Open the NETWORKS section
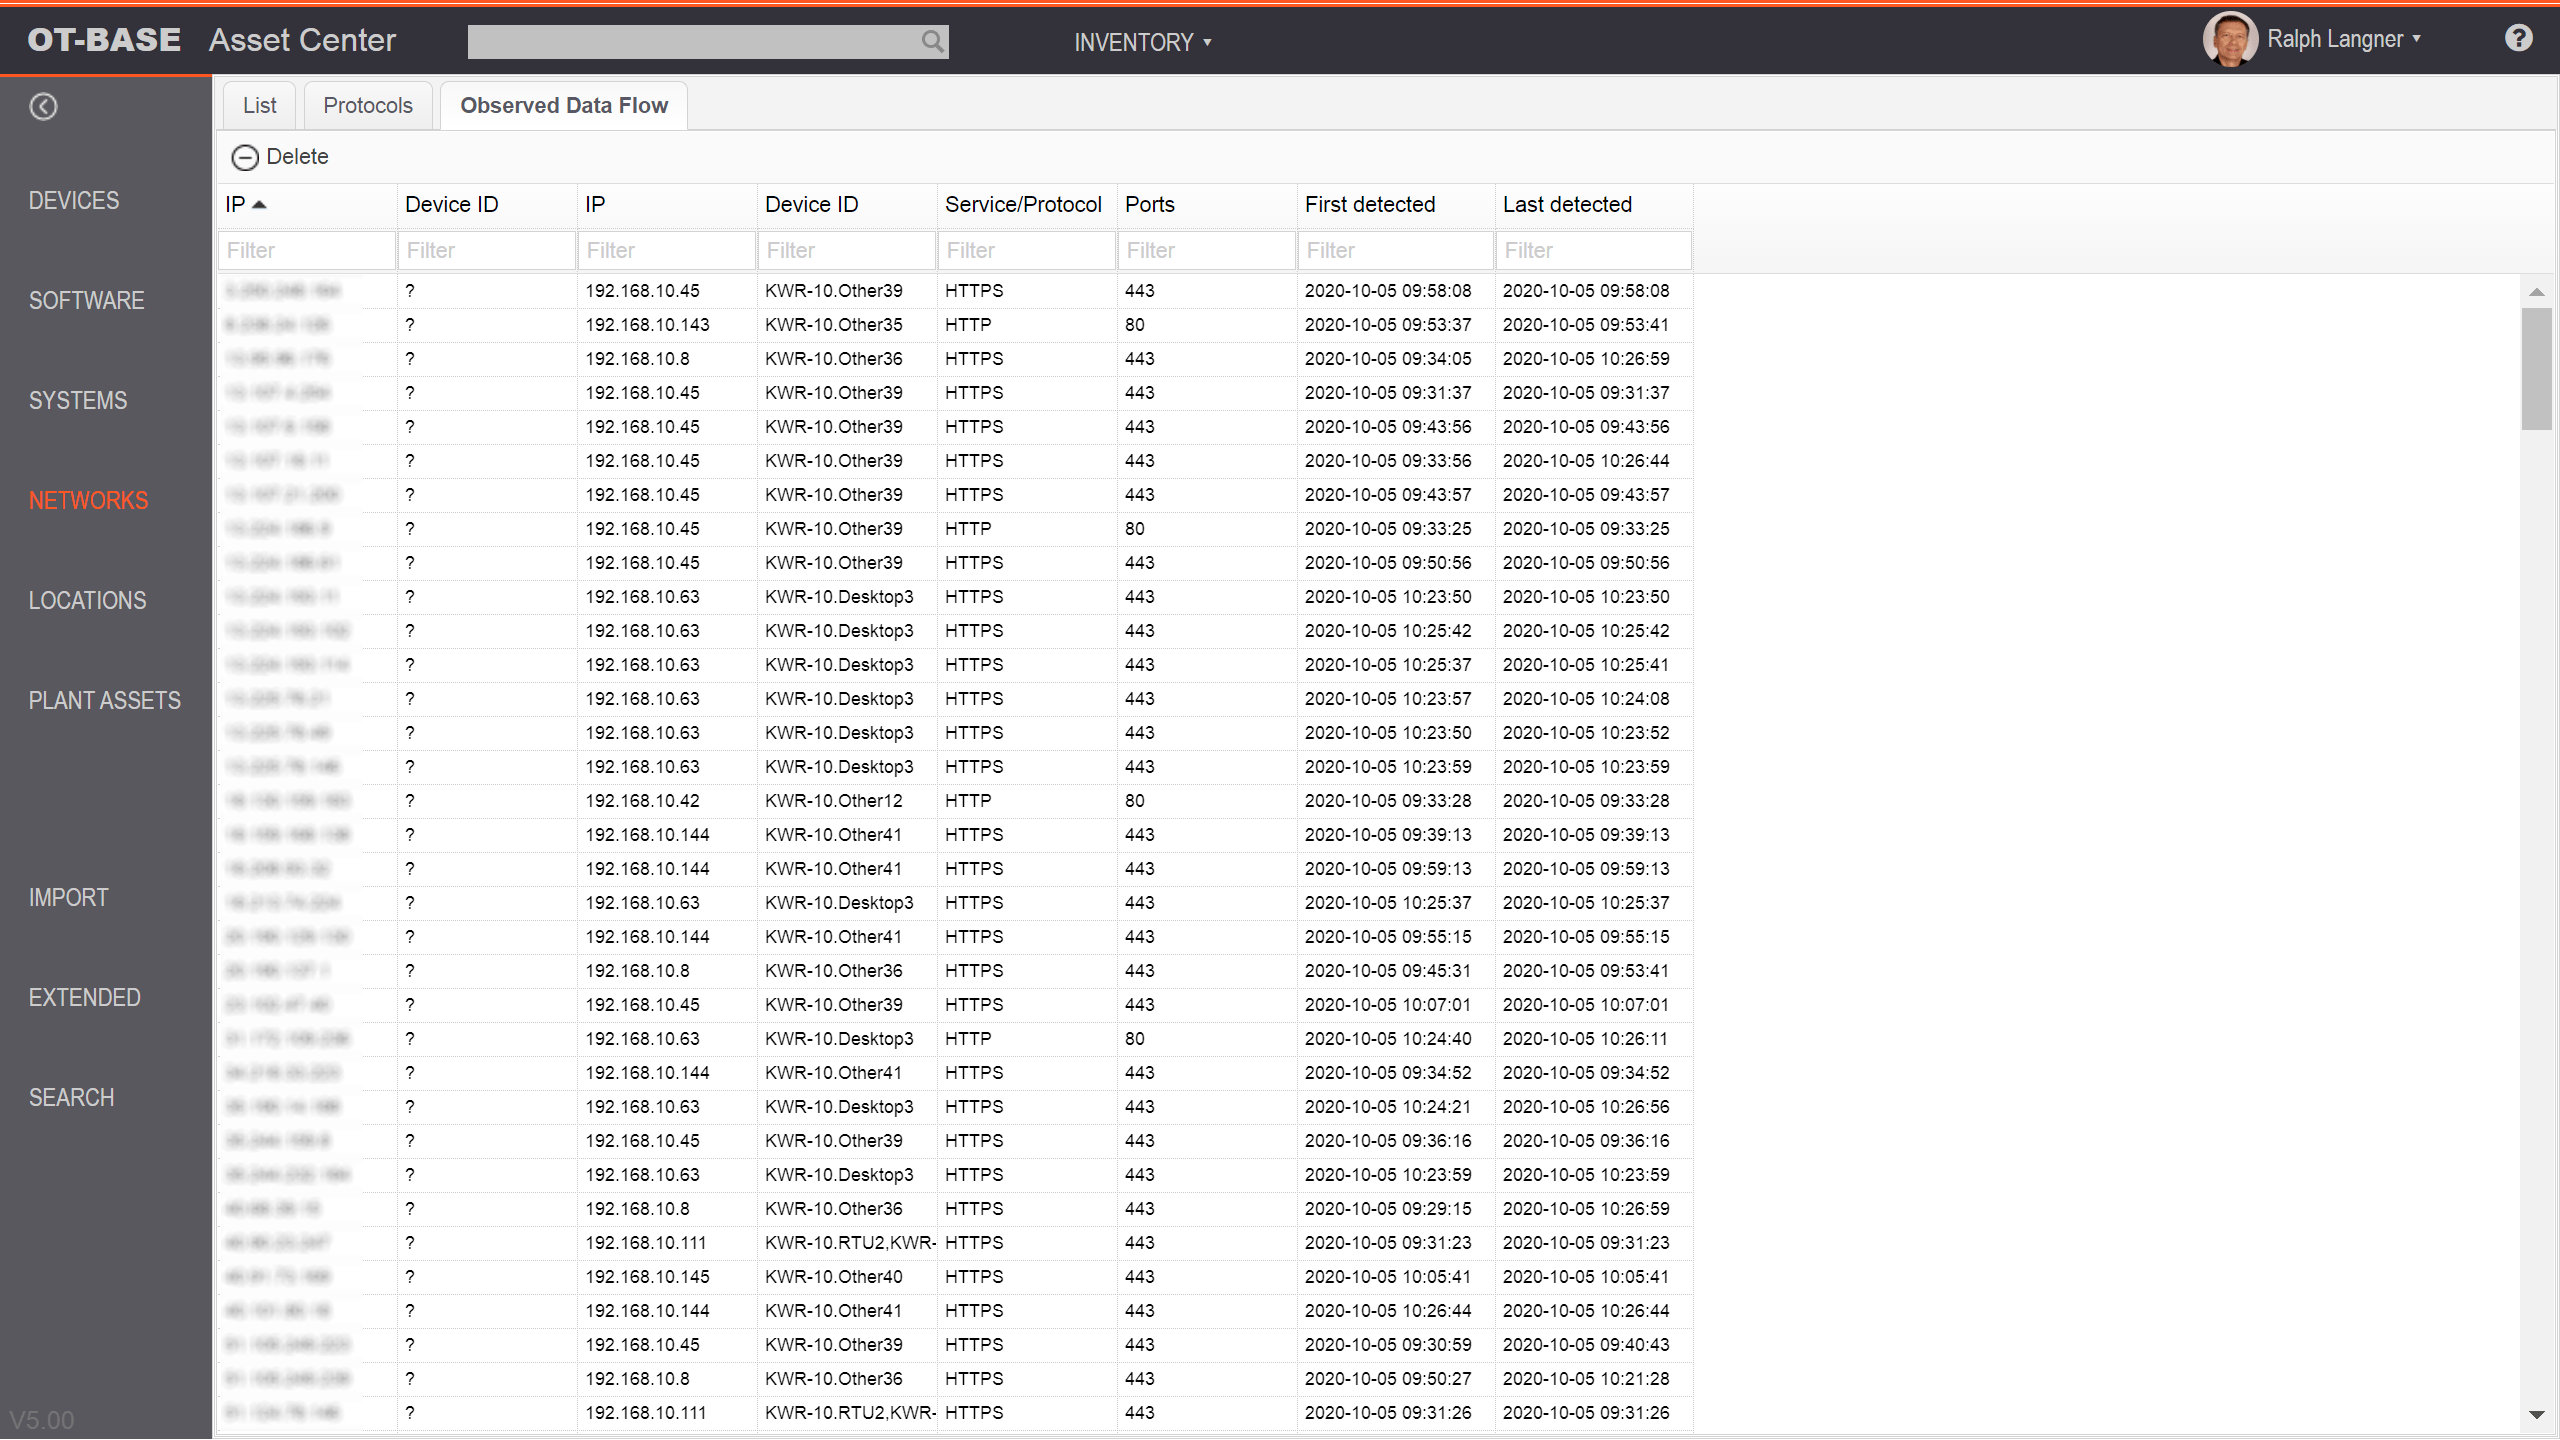Viewport: 2560px width, 1440px height. [x=88, y=500]
